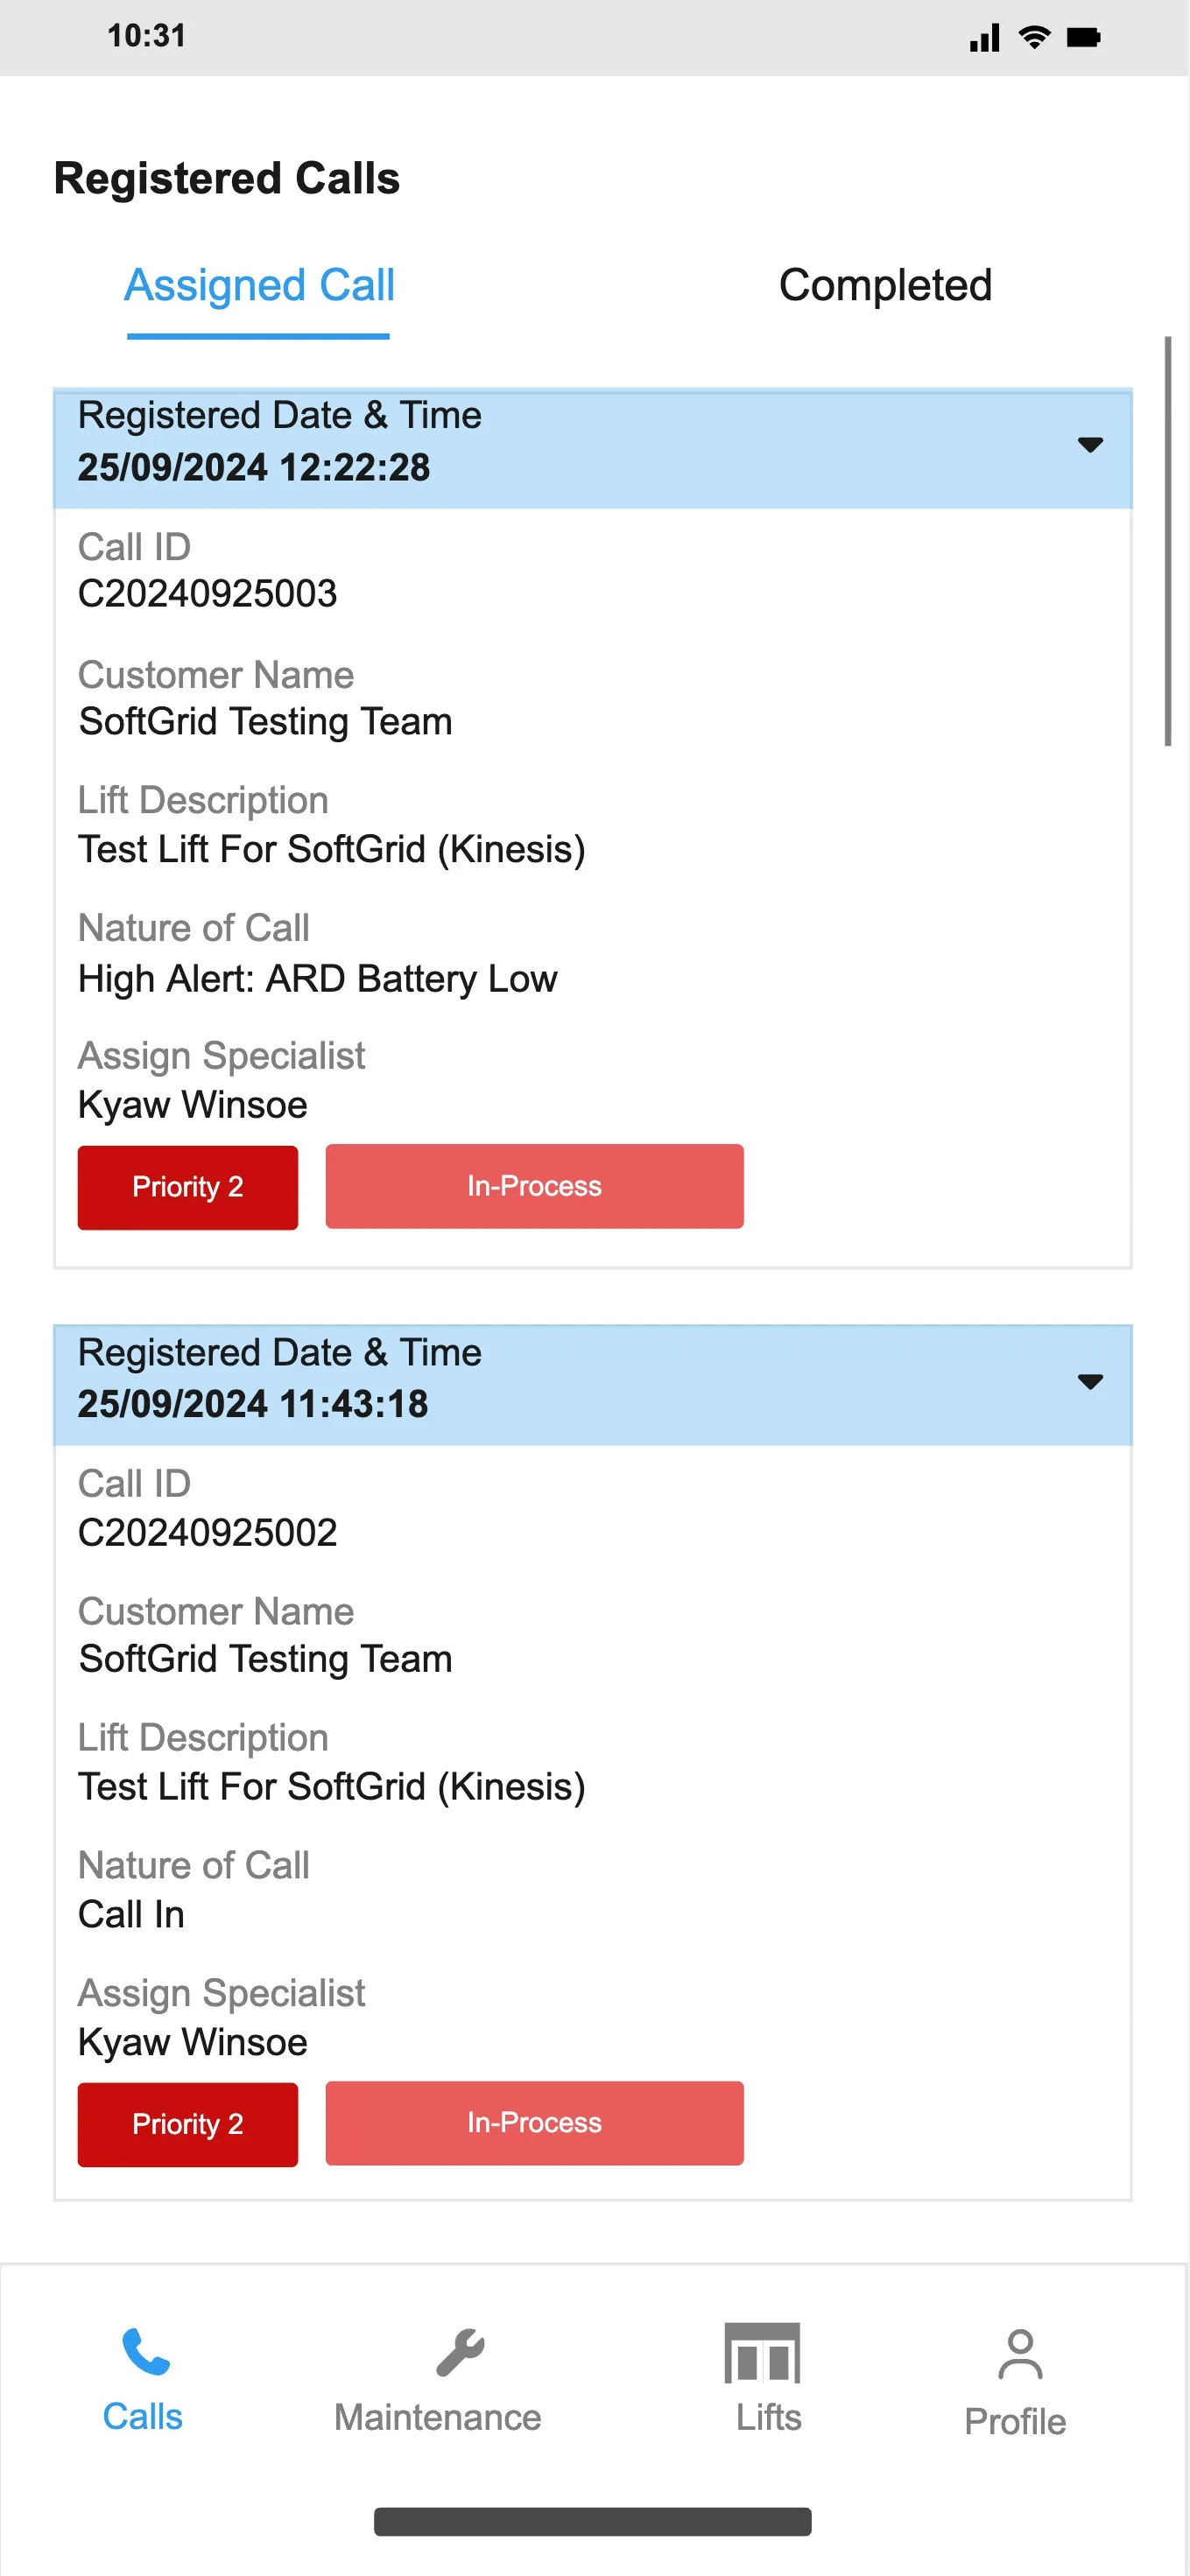Tap the 10:31 clock
The image size is (1190, 2576).
[146, 36]
